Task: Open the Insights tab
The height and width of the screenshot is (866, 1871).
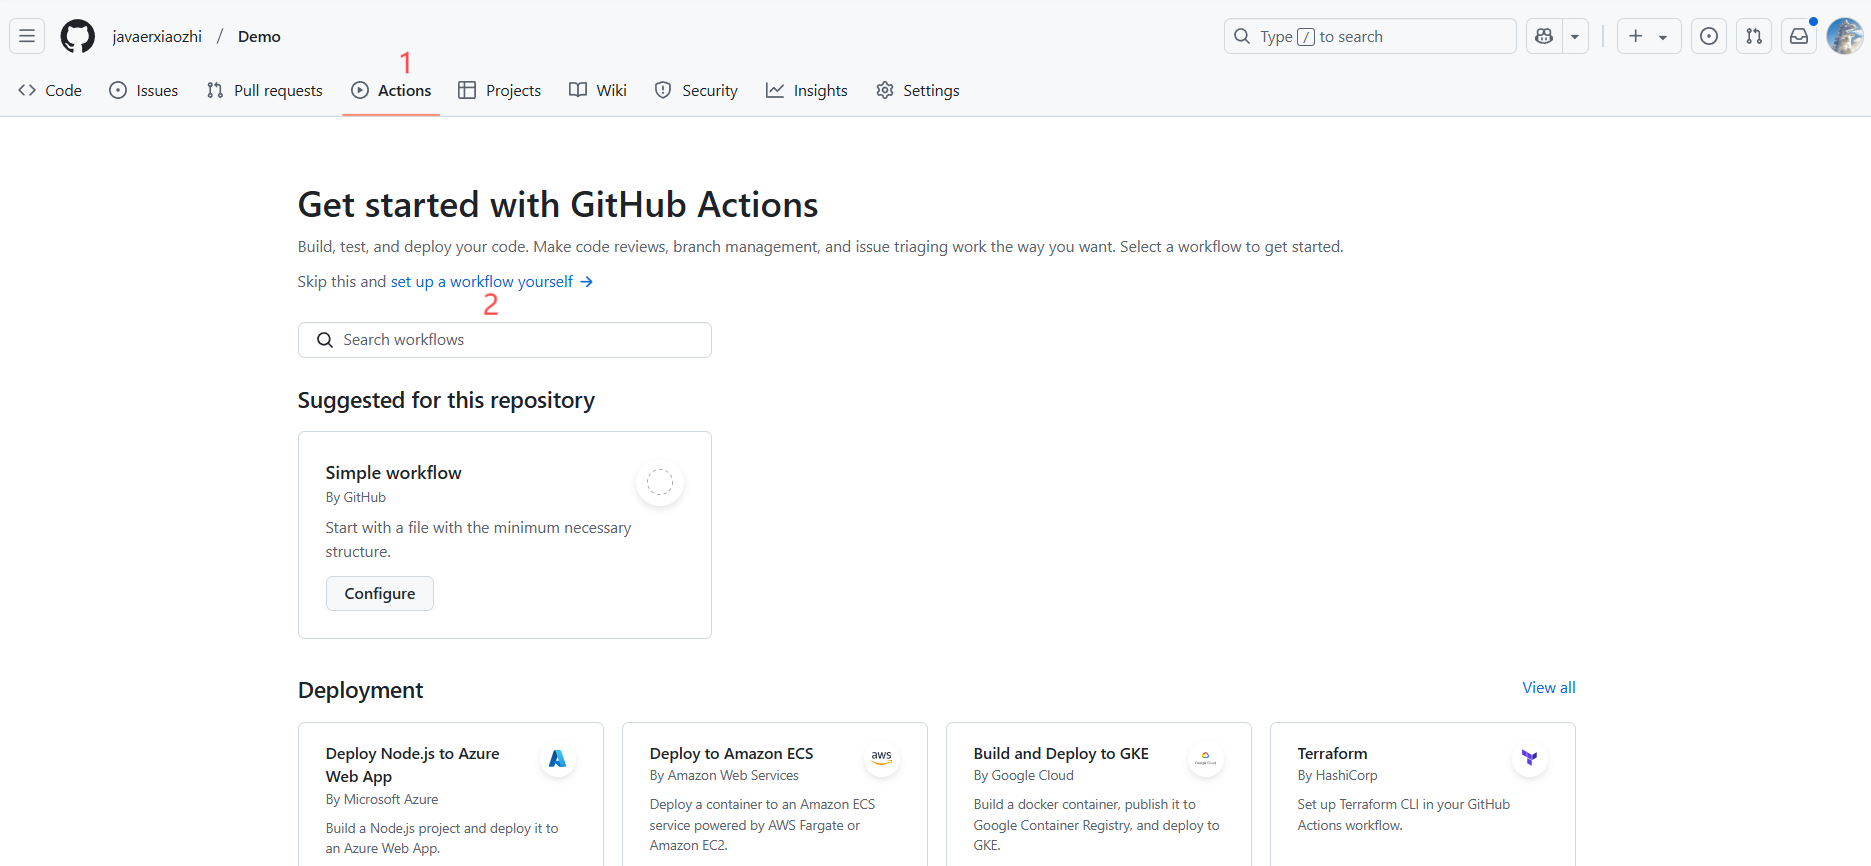Action: click(x=807, y=90)
